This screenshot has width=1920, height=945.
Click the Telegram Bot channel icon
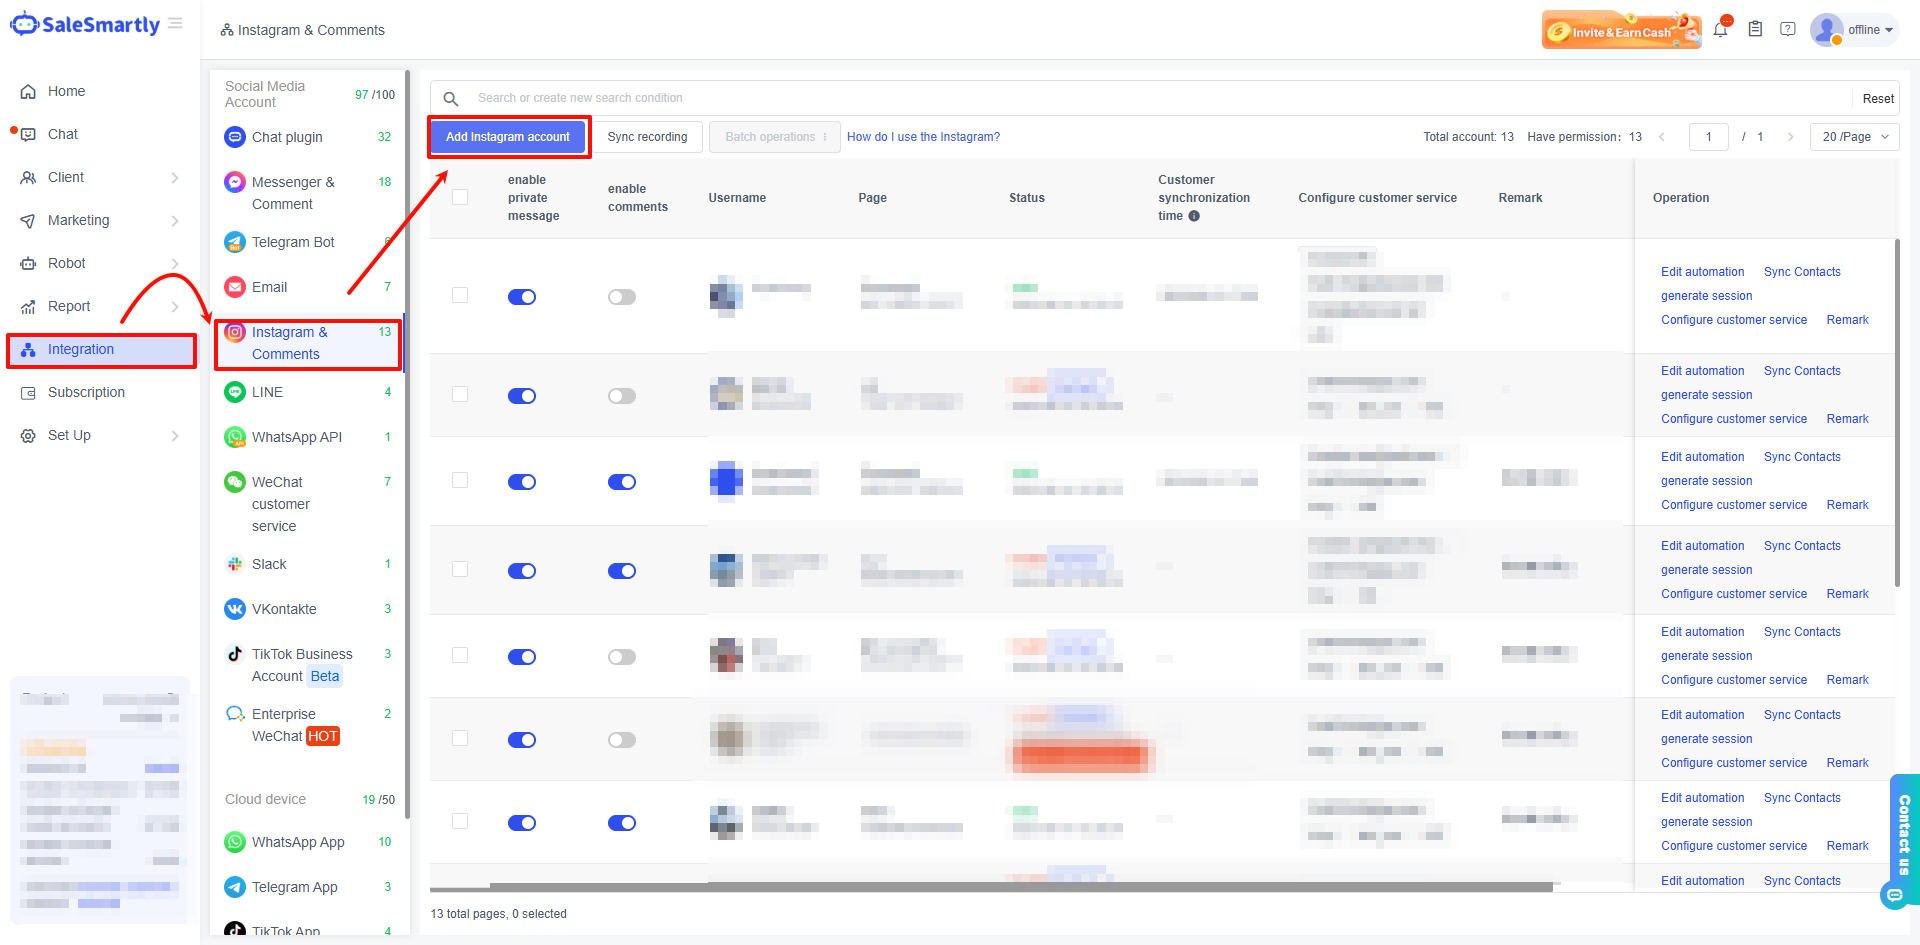click(x=235, y=242)
